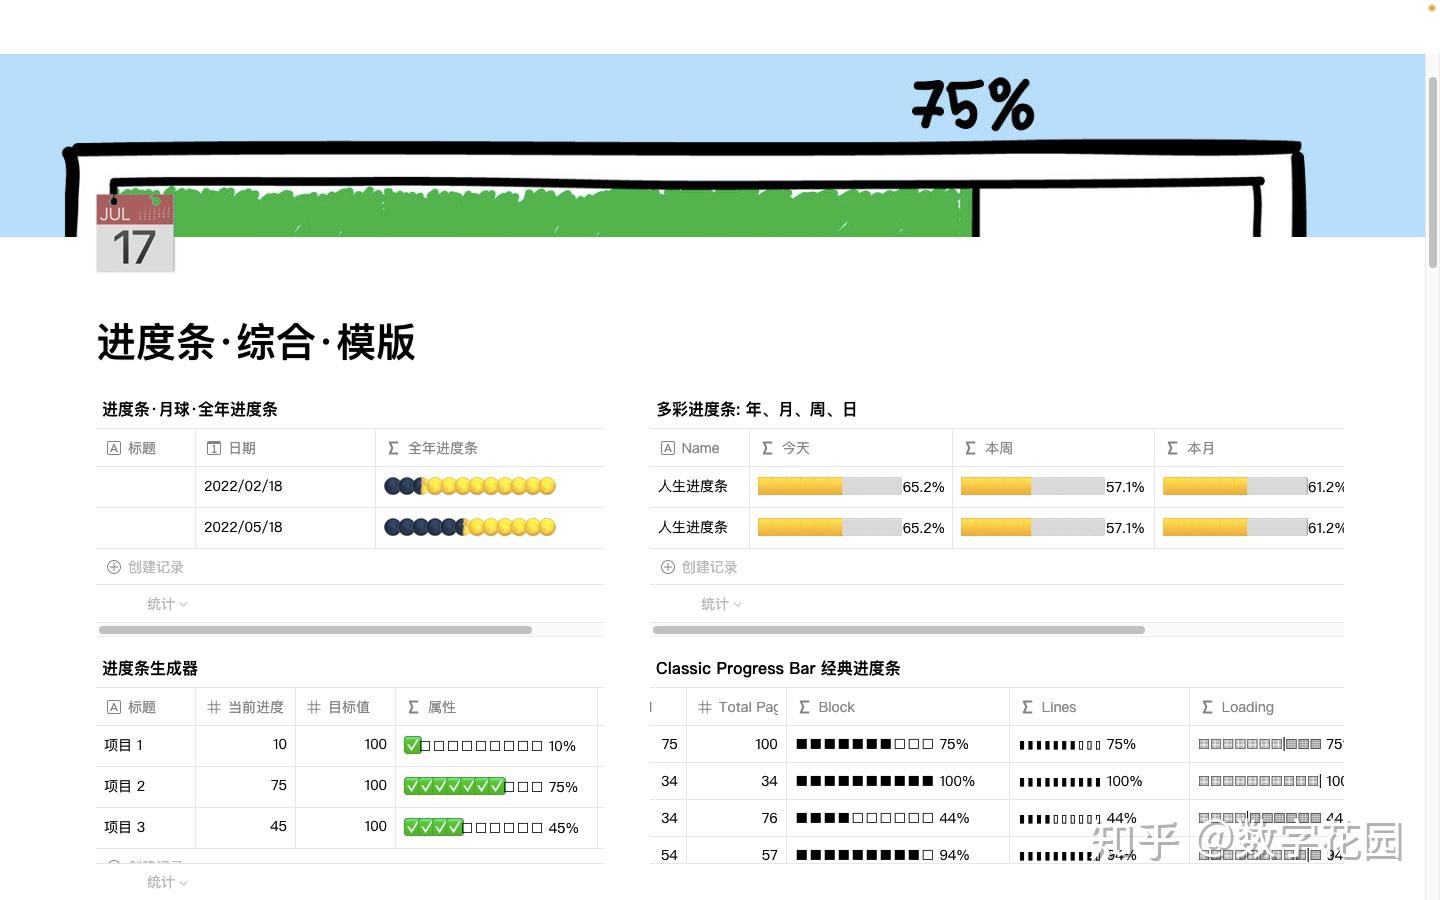Click the Σ icon on the 全年进度条 column
Viewport: 1440px width, 900px height.
click(396, 448)
